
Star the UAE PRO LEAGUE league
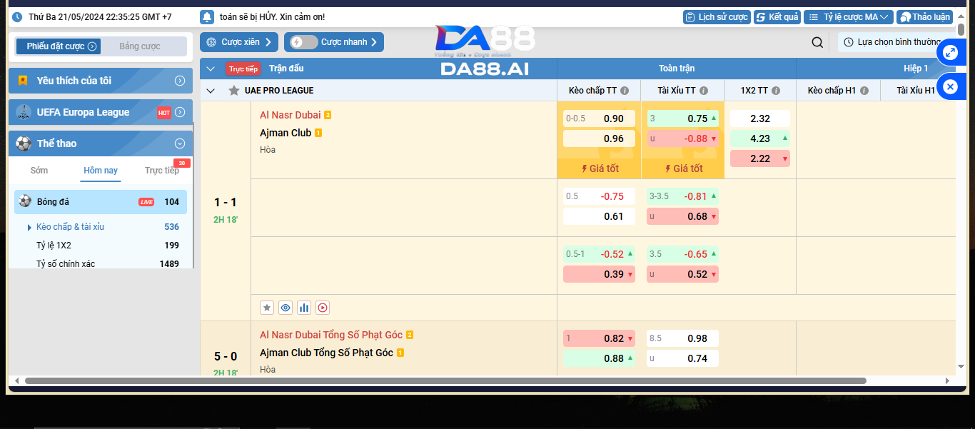click(234, 91)
